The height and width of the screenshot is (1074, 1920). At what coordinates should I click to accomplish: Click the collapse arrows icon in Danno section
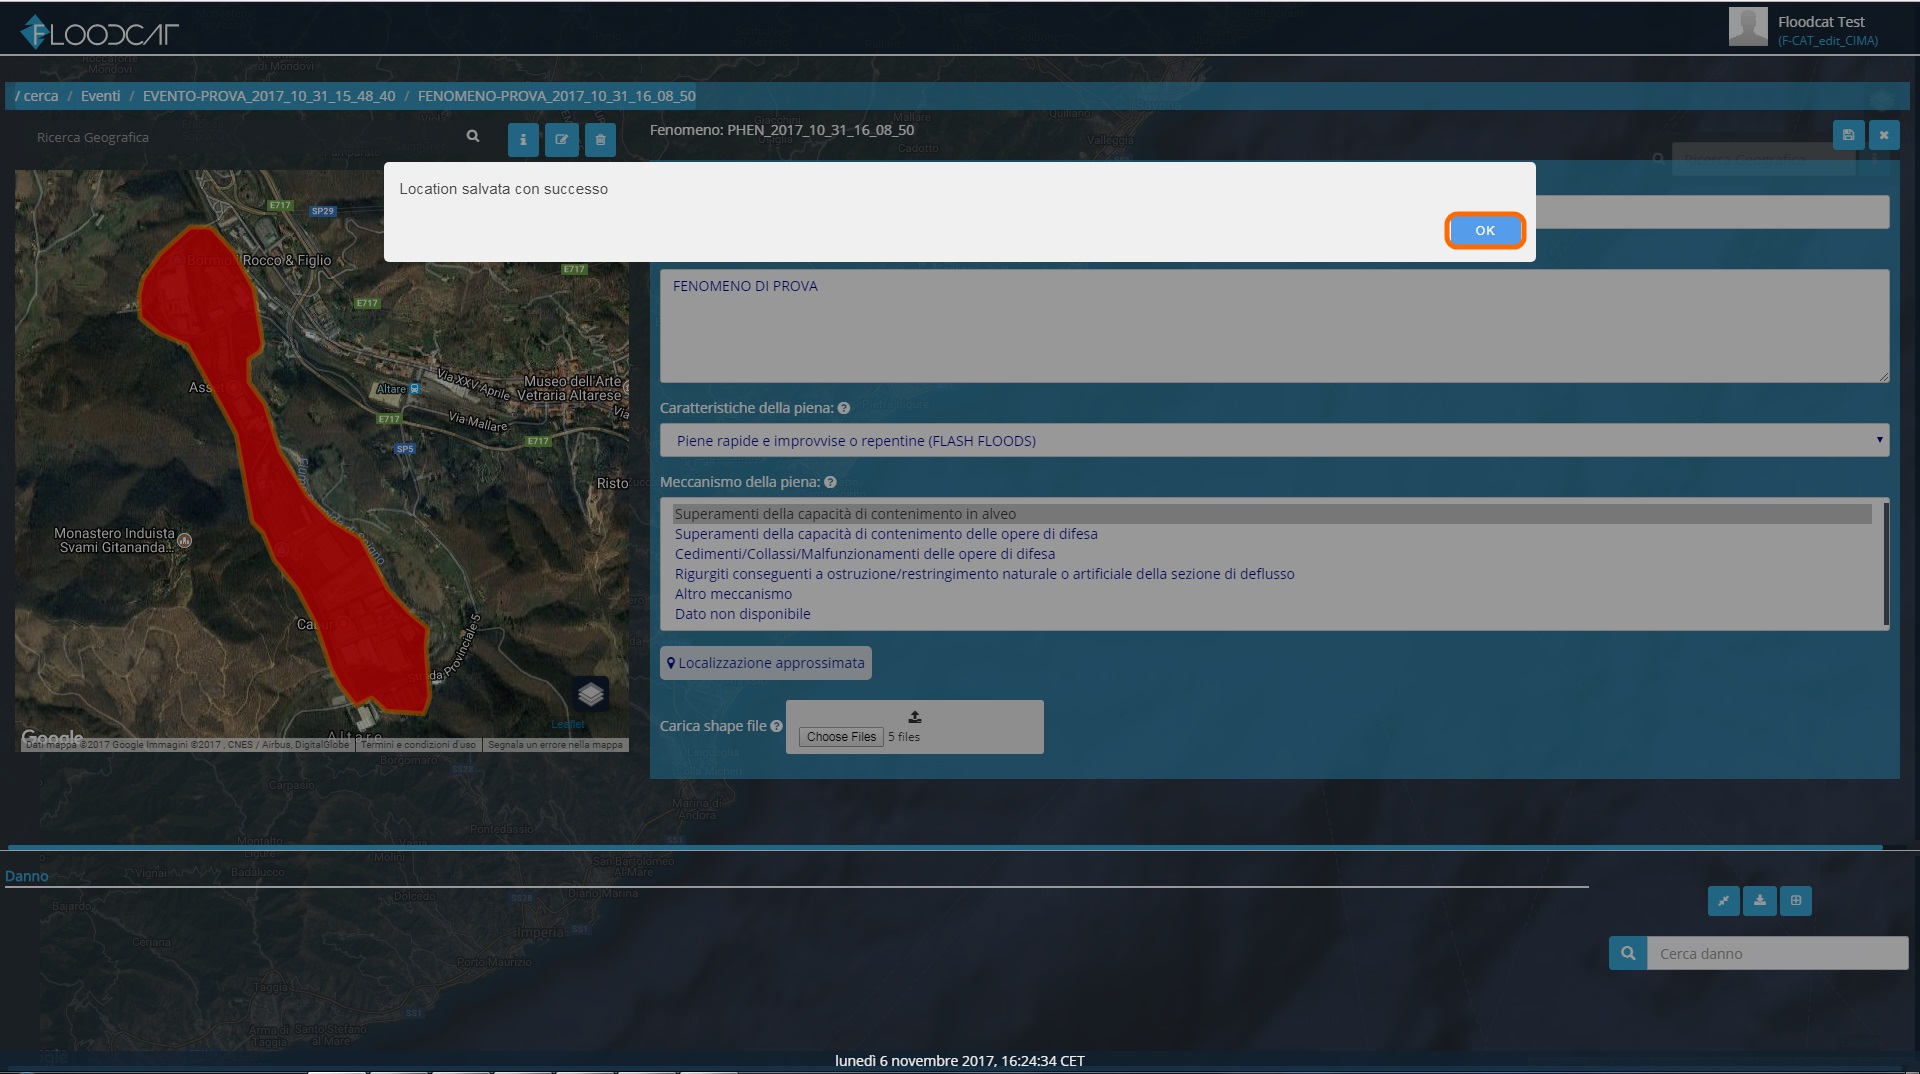click(1723, 901)
